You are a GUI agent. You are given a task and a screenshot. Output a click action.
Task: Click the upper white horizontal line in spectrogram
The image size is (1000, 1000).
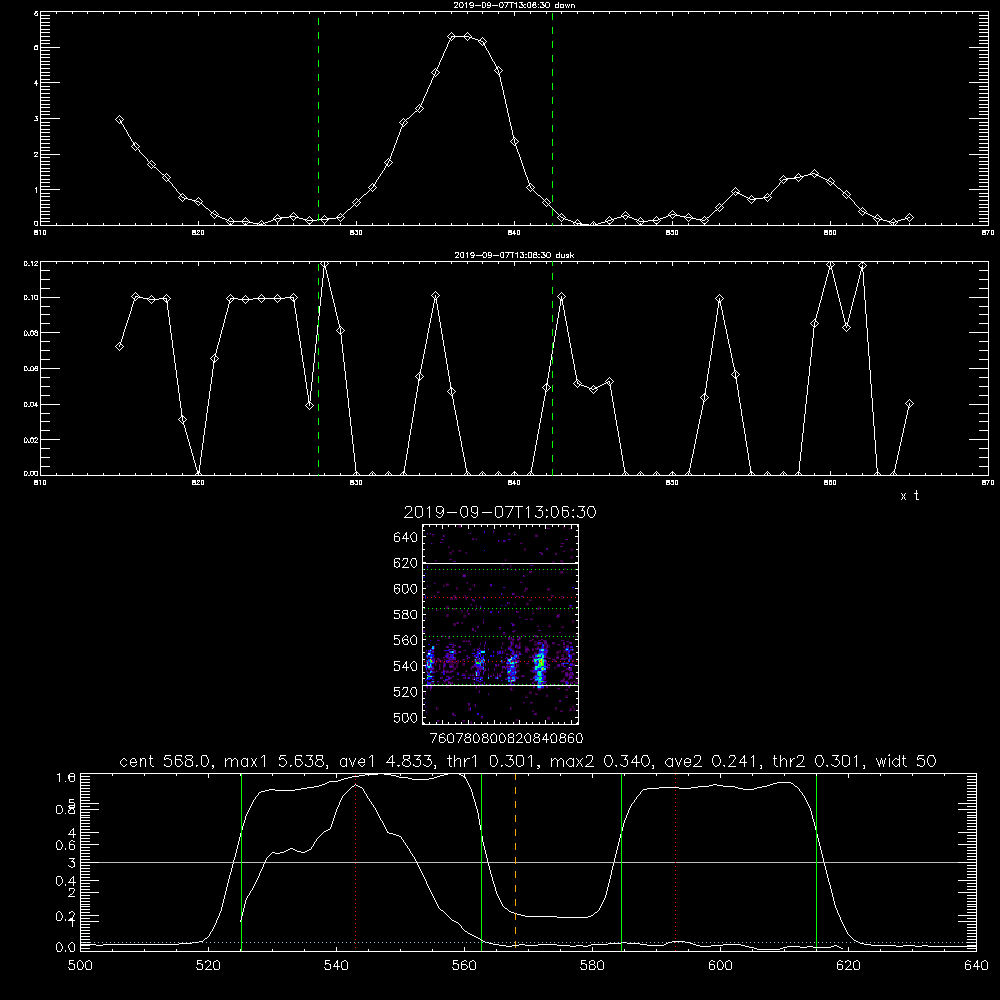pos(501,563)
